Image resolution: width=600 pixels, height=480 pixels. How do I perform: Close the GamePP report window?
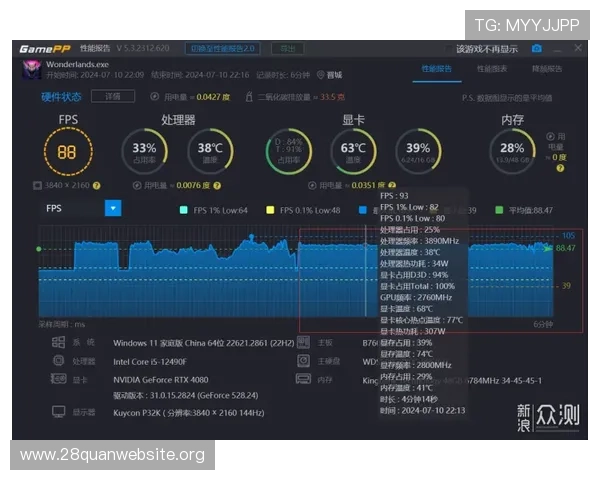click(x=578, y=48)
